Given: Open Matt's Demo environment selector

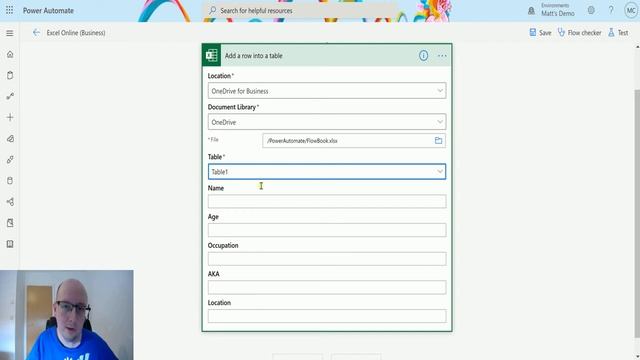Looking at the screenshot, I should (558, 10).
